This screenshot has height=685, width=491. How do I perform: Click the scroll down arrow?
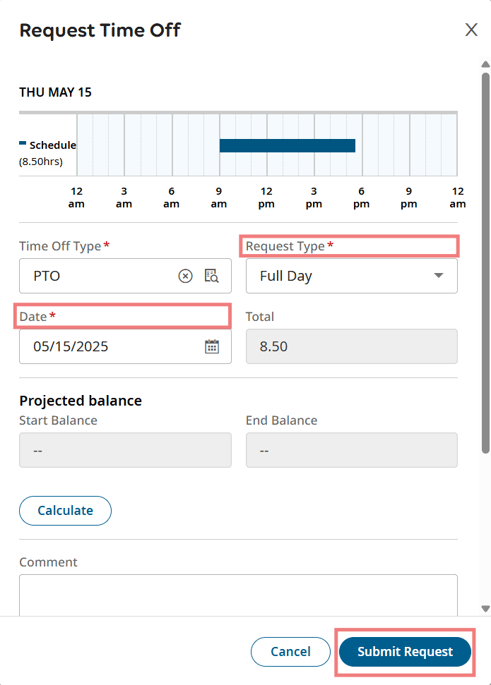point(485,609)
